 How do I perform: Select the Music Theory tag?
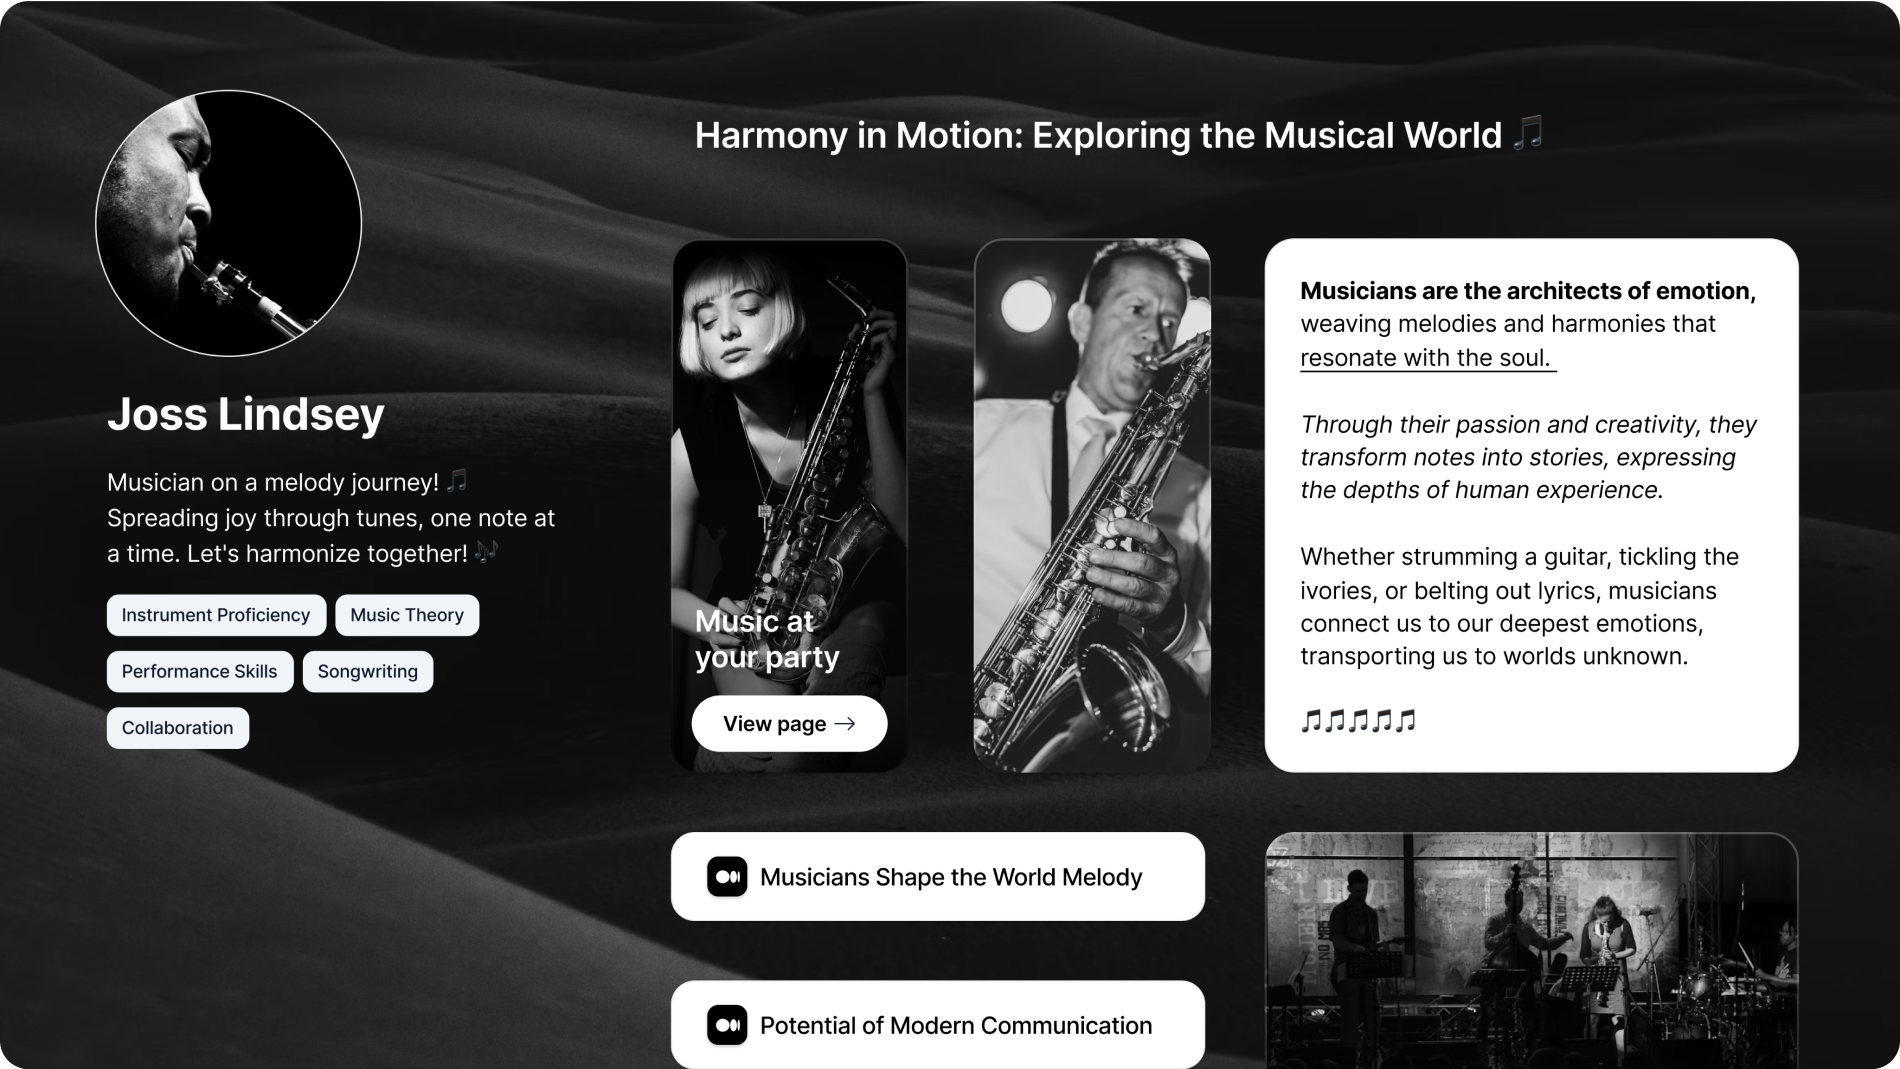[x=407, y=615]
